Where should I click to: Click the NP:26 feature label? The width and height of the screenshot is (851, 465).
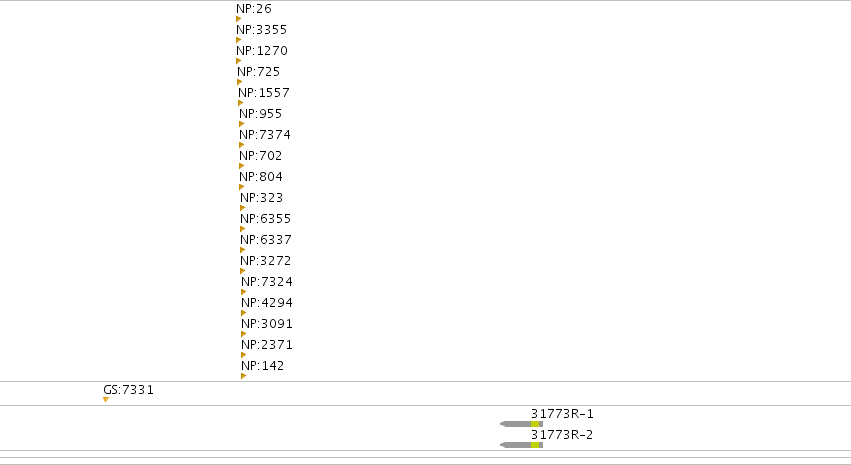254,9
